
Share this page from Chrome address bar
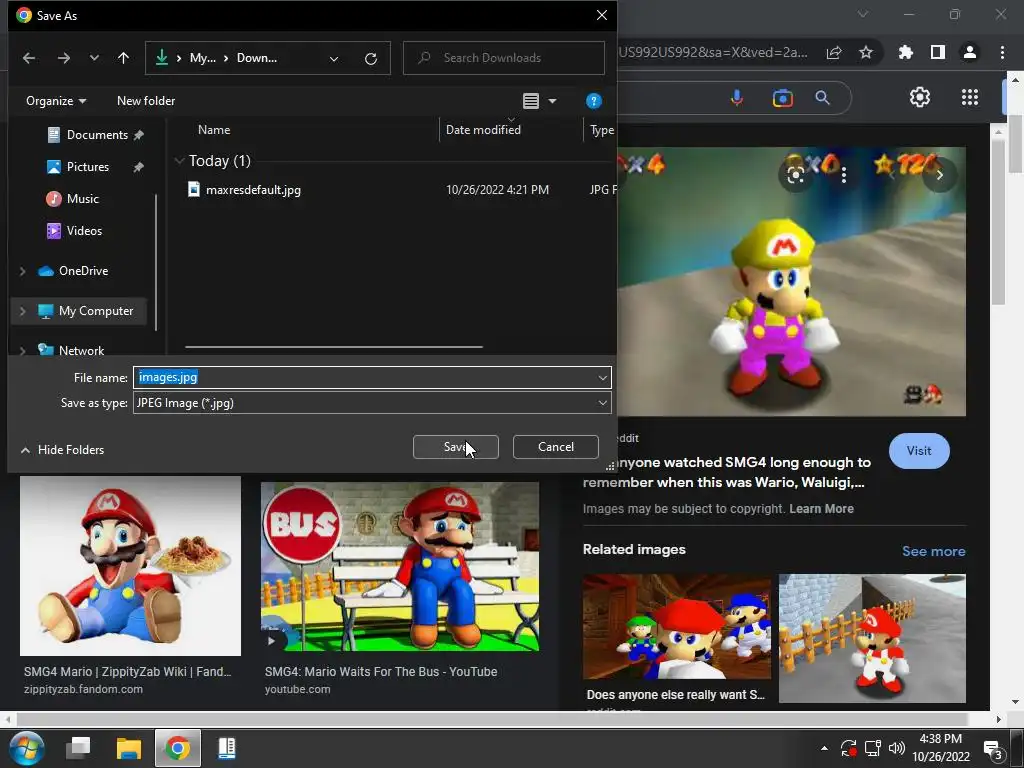click(834, 52)
